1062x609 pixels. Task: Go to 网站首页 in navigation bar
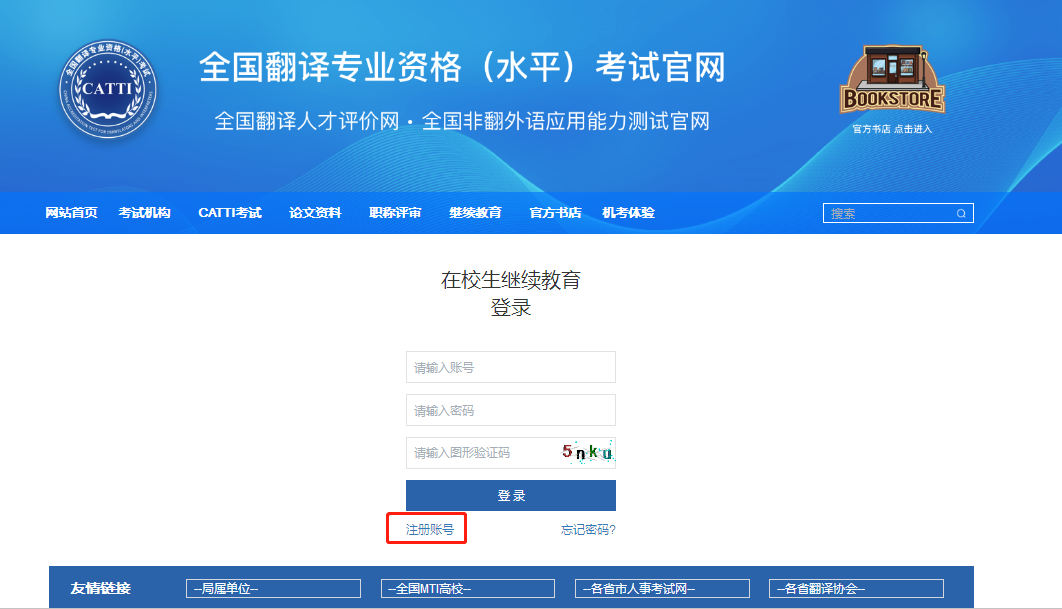pyautogui.click(x=72, y=213)
